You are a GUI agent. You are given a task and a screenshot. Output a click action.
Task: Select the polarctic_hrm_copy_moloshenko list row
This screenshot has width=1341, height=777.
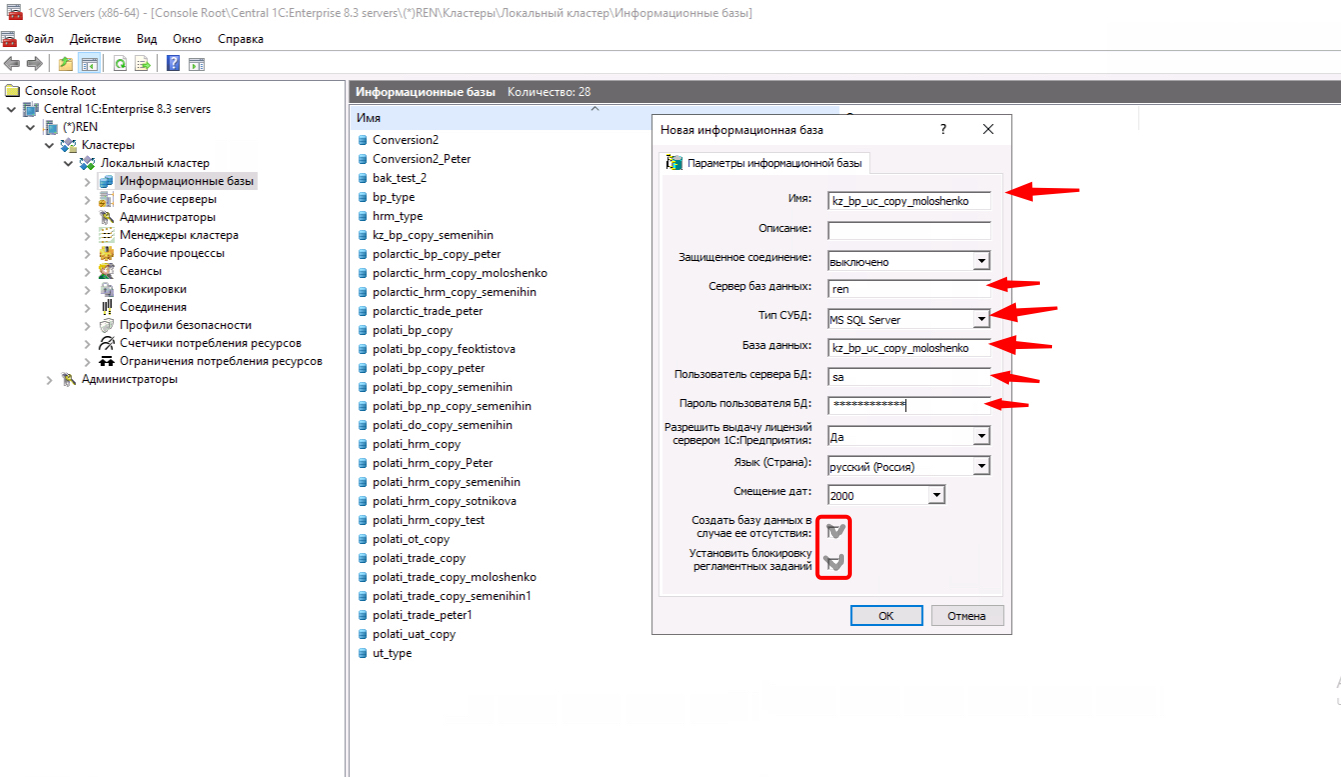tap(460, 273)
